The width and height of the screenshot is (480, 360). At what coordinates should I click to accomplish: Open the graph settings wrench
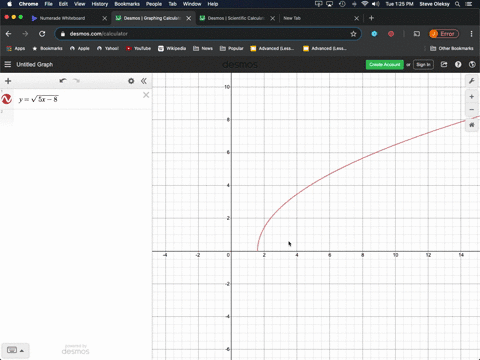472,81
